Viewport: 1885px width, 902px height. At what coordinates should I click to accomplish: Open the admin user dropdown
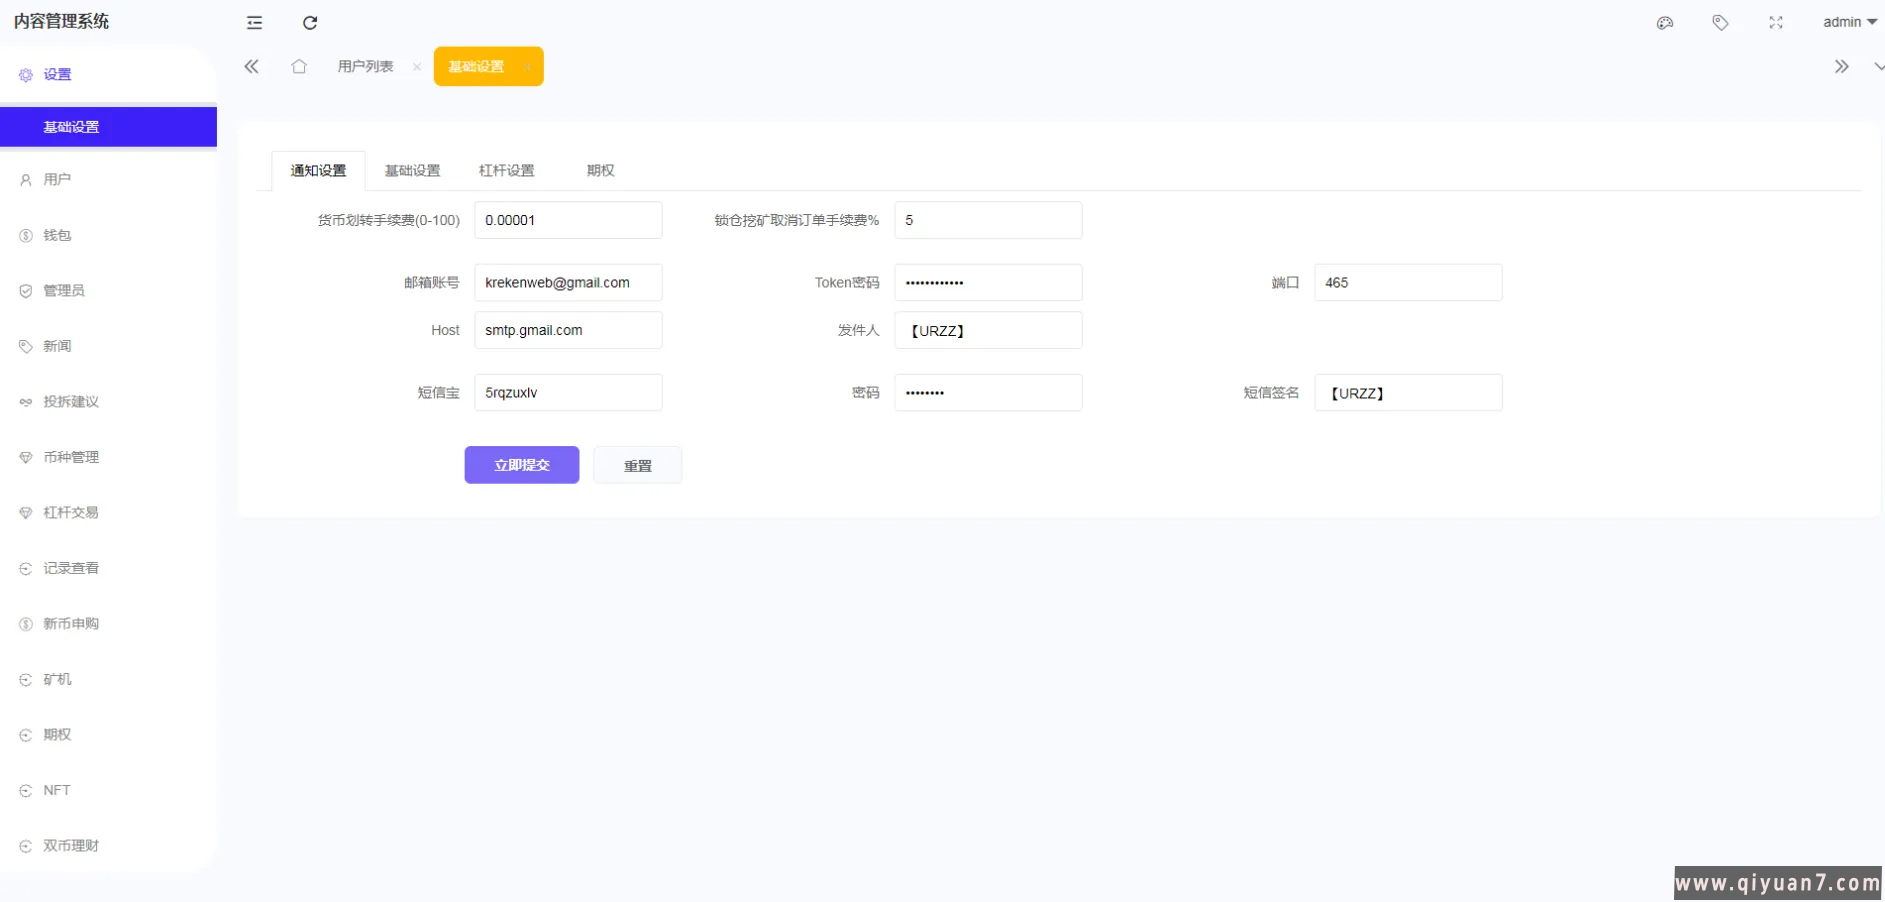click(x=1849, y=22)
